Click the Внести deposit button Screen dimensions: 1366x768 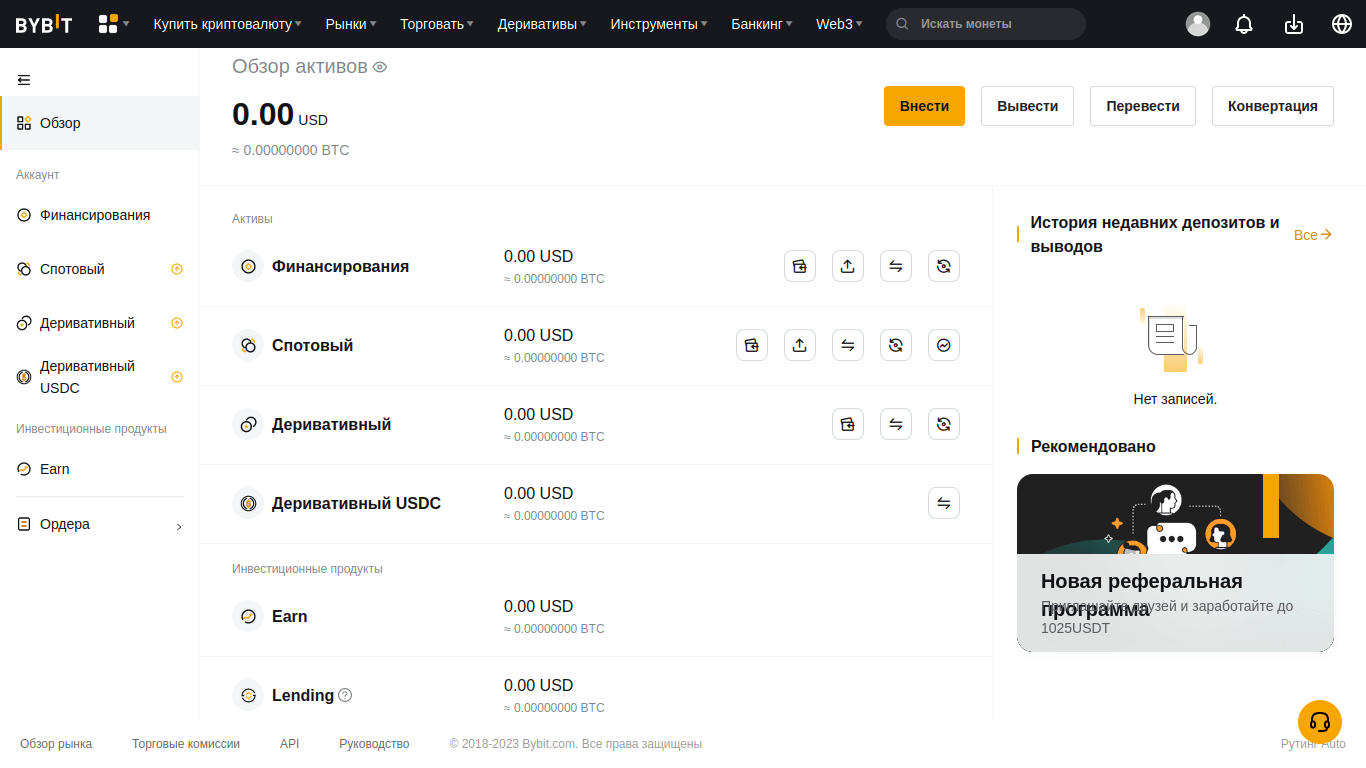(x=923, y=106)
